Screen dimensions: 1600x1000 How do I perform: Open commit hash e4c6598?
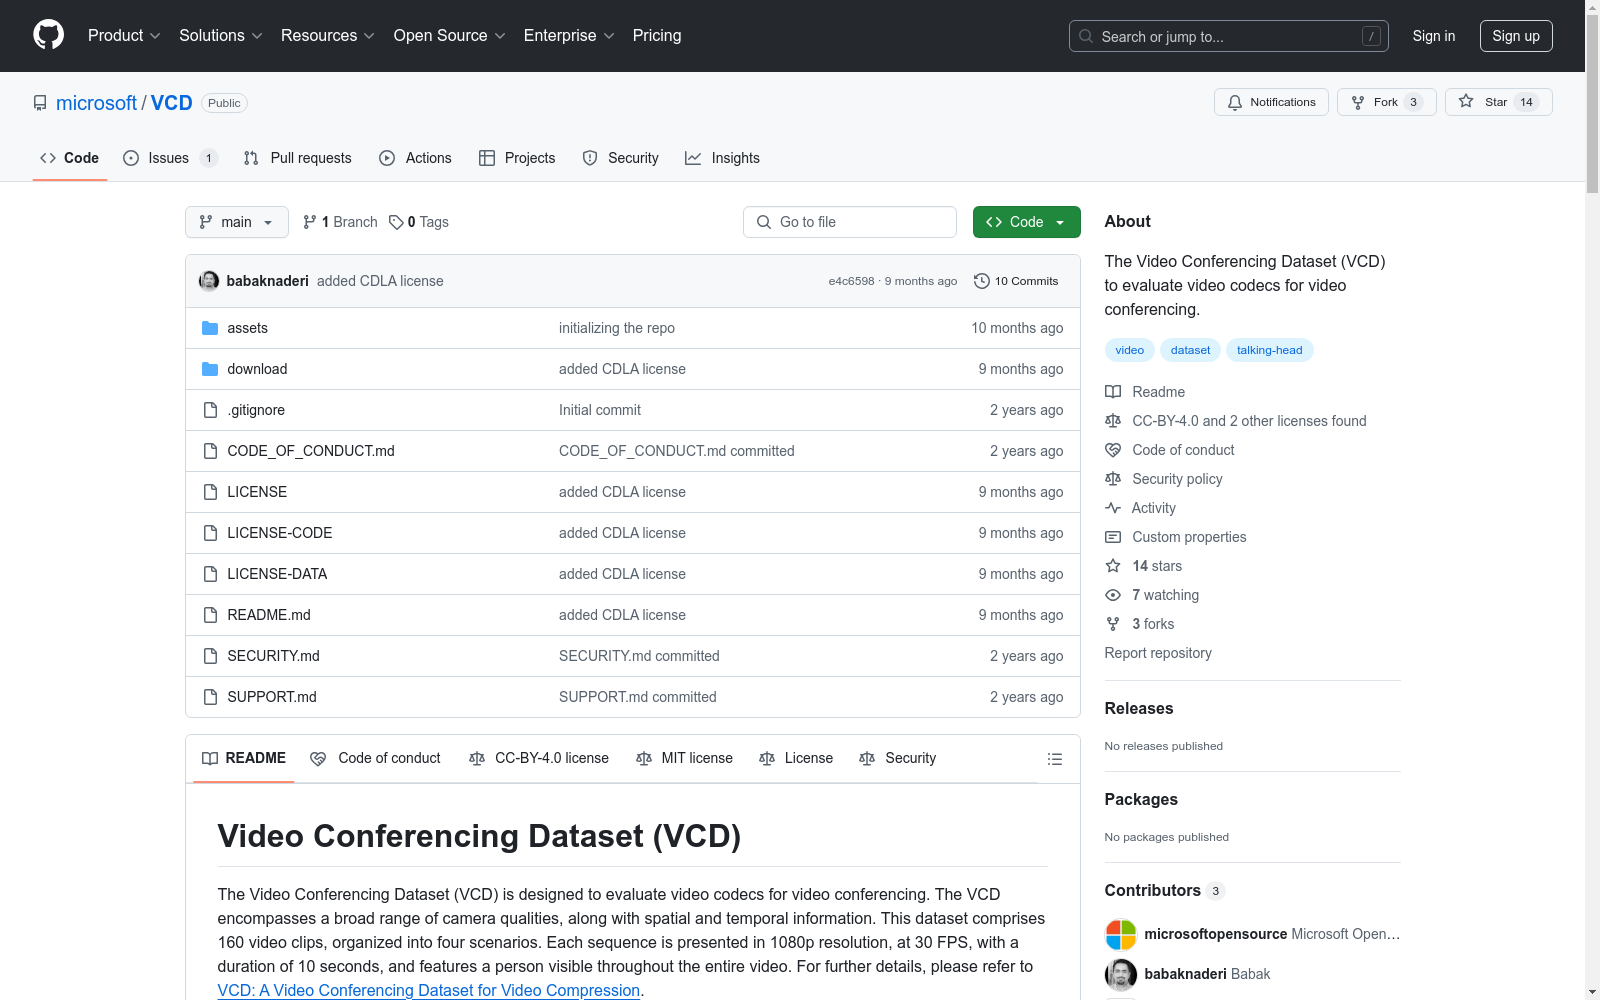[851, 281]
